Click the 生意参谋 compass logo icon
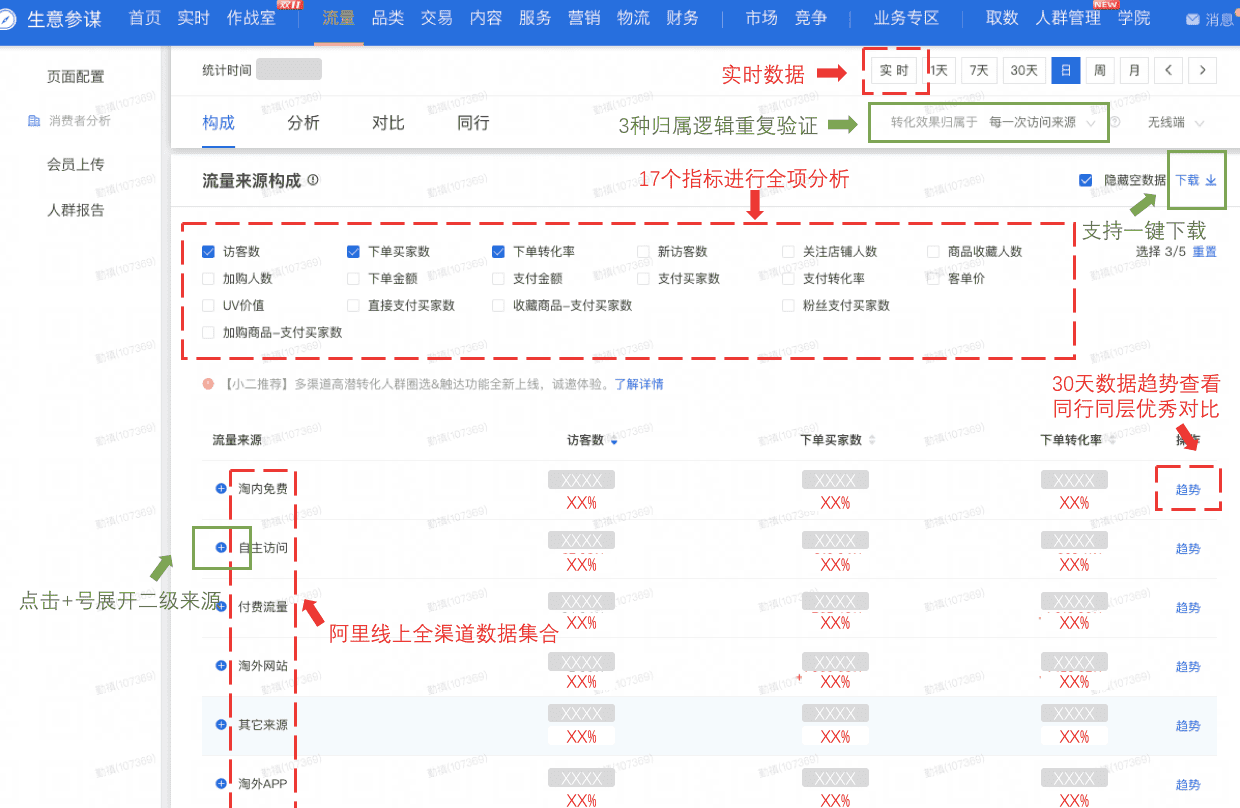The width and height of the screenshot is (1240, 808). point(7,19)
